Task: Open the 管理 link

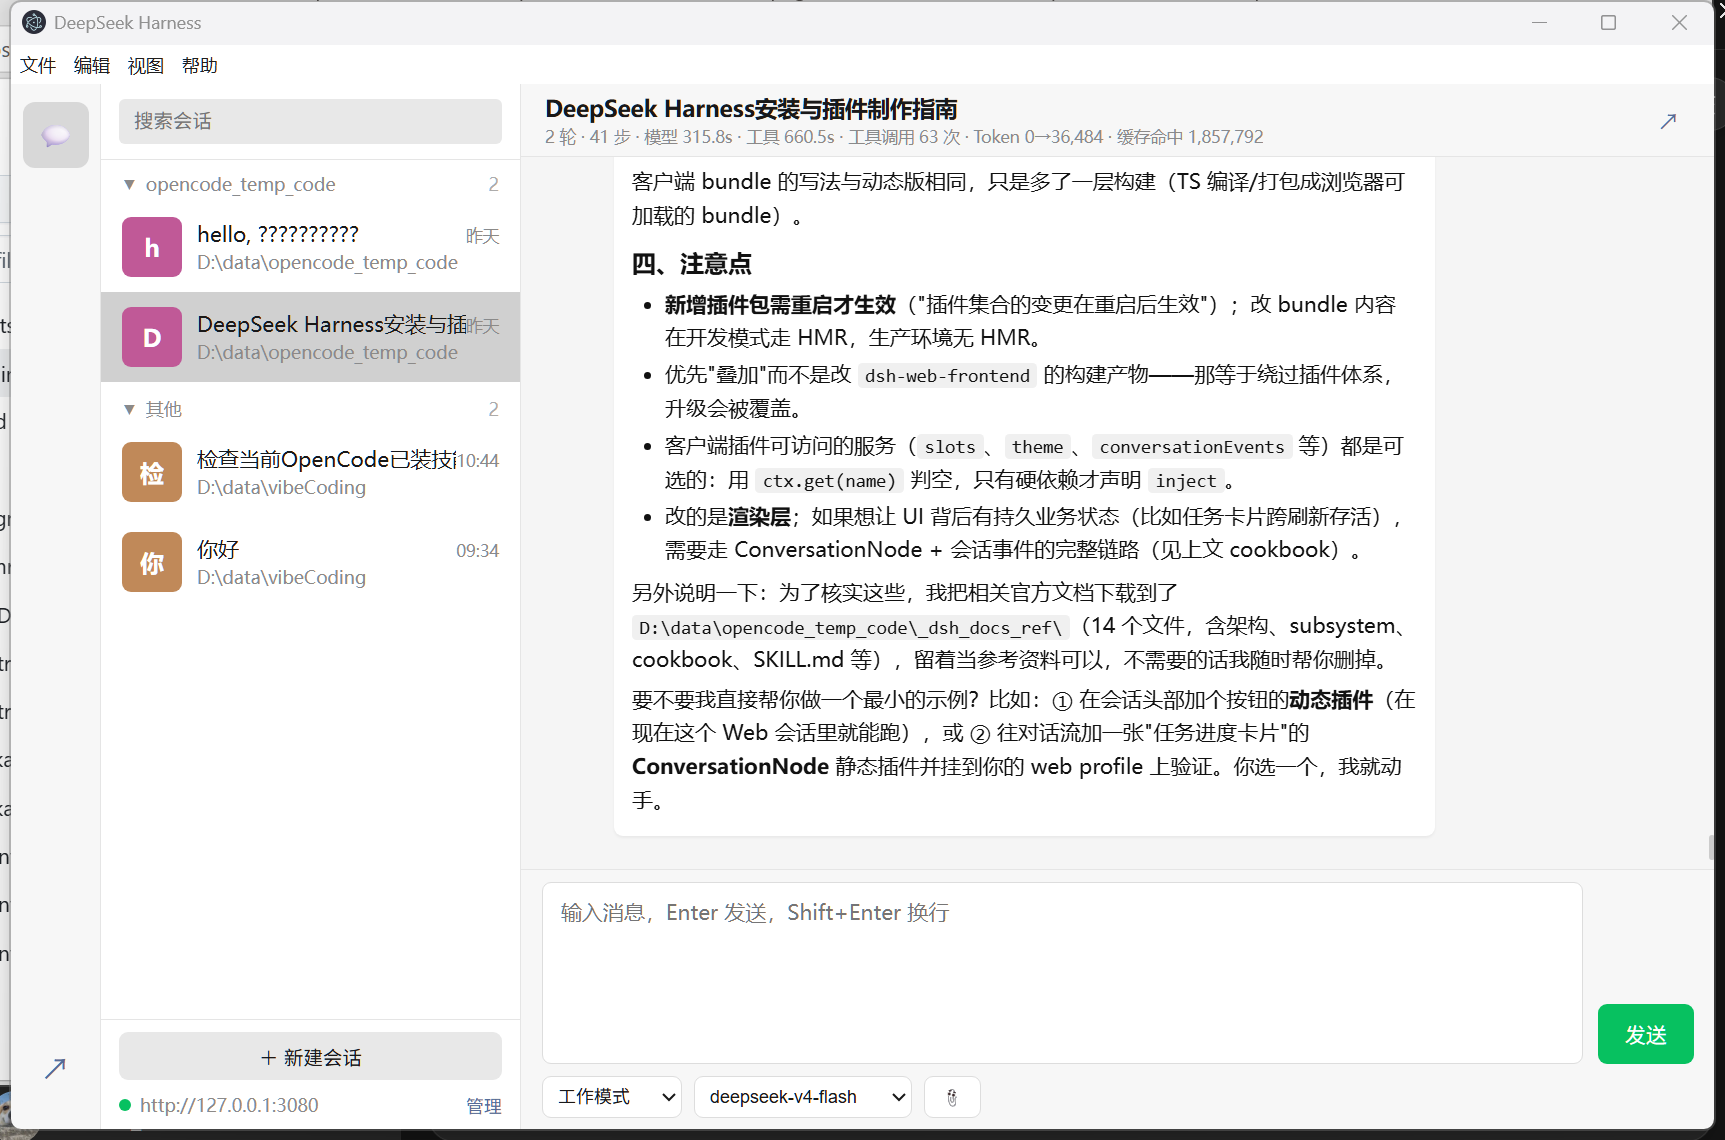Action: (484, 1105)
